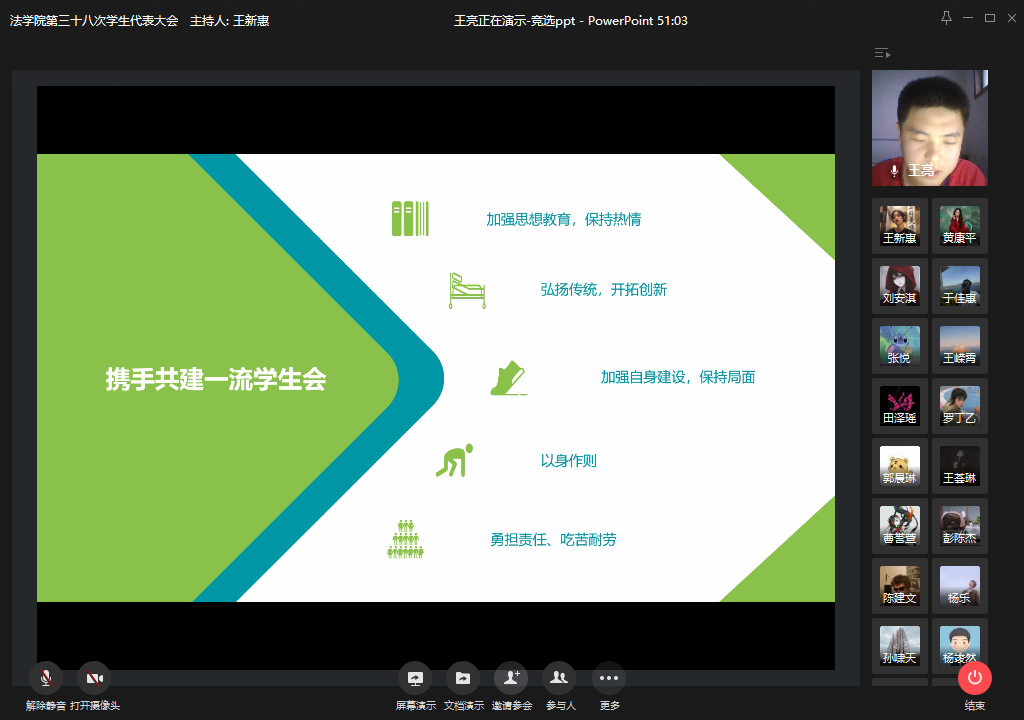Viewport: 1024px width, 720px height.
Task: Select participant 张悦's avatar
Action: pyautogui.click(x=900, y=346)
